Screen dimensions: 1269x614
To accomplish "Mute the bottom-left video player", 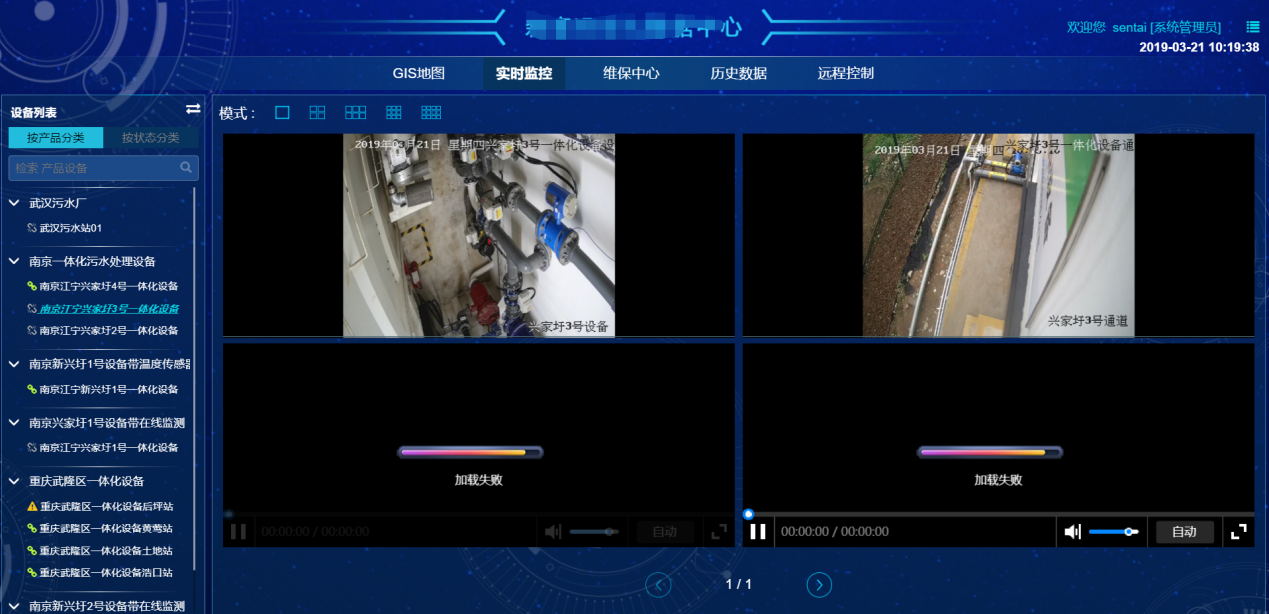I will [x=553, y=532].
